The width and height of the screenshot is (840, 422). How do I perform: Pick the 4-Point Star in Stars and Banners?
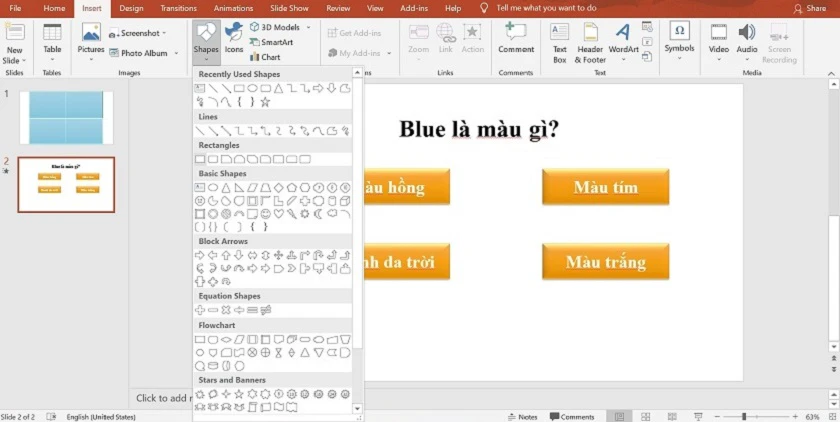[x=226, y=394]
